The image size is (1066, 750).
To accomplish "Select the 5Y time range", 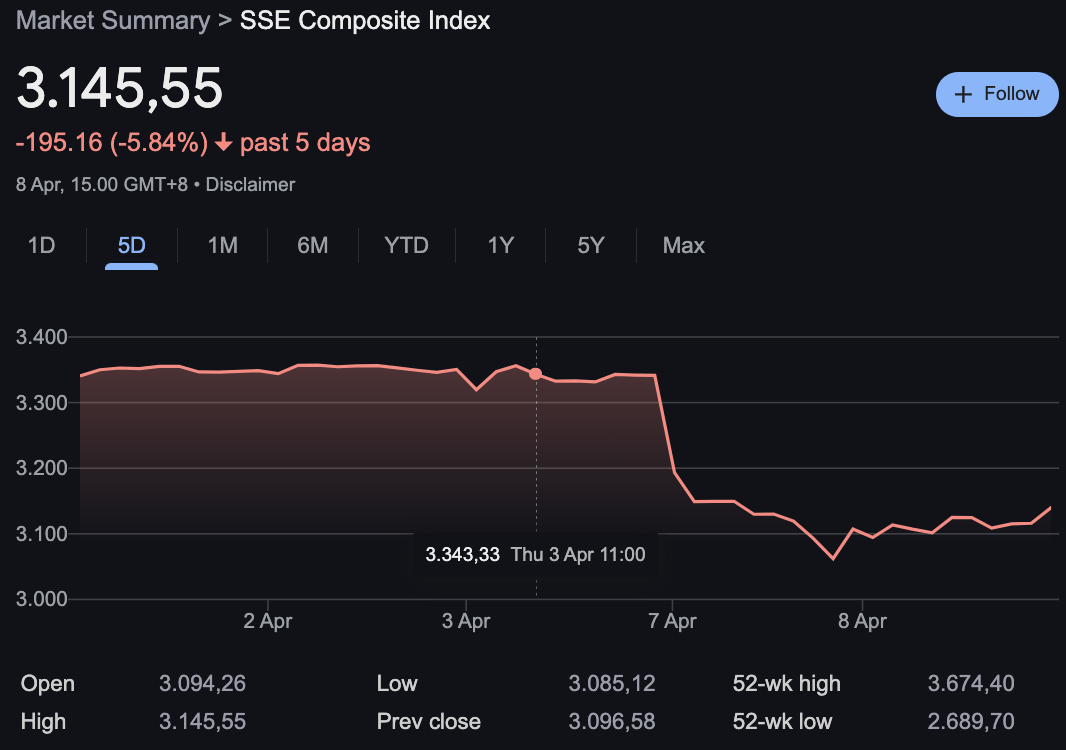I will pos(589,245).
